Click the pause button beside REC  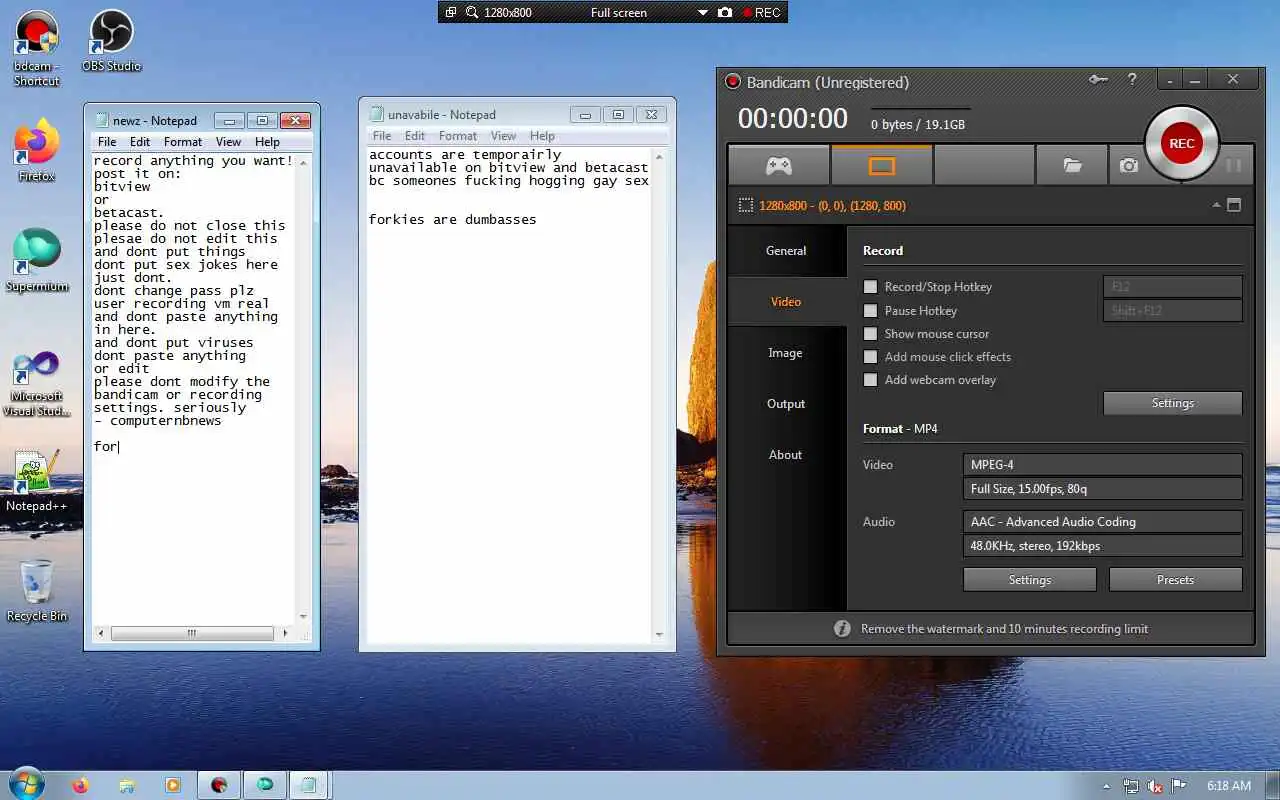coord(1234,165)
